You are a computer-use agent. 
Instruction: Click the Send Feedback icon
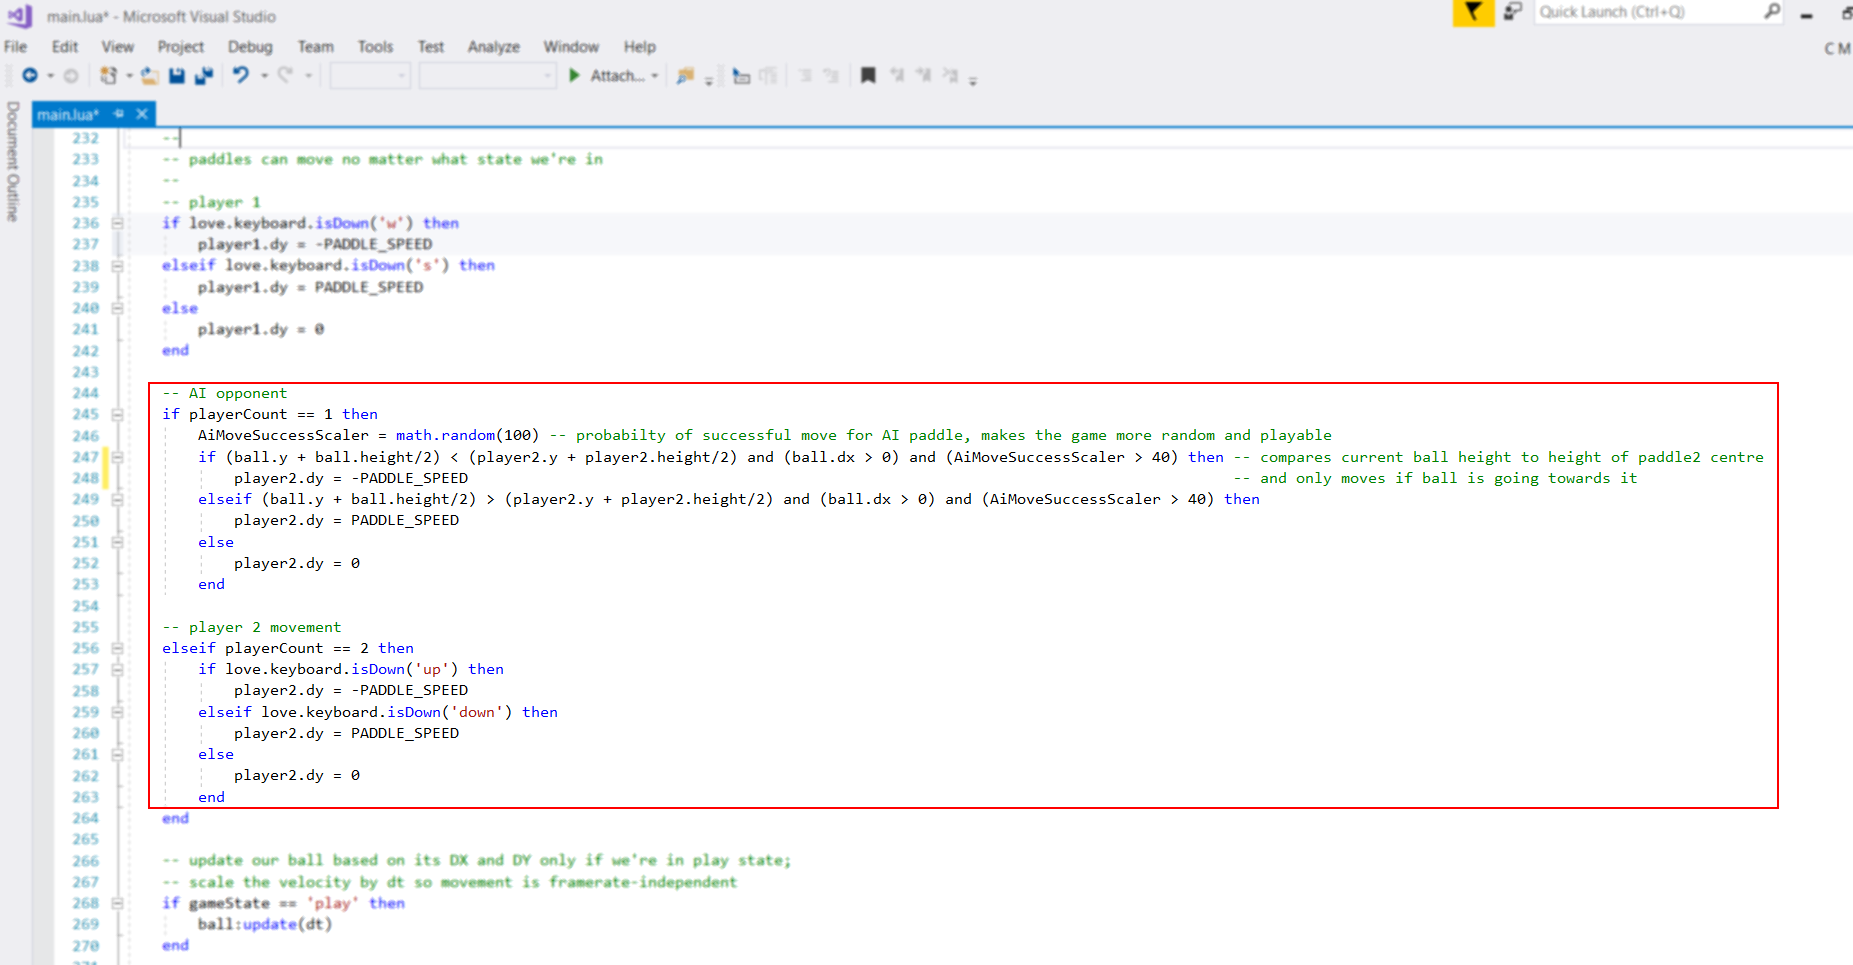click(1513, 12)
